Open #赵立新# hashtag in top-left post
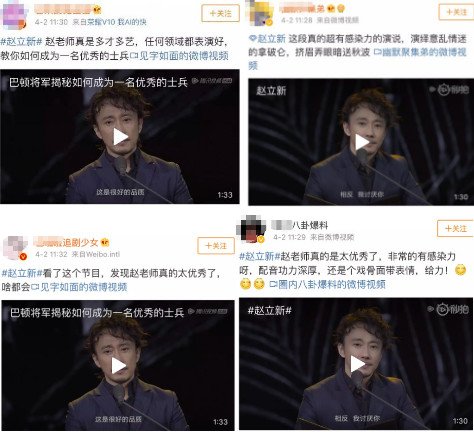 (21, 41)
